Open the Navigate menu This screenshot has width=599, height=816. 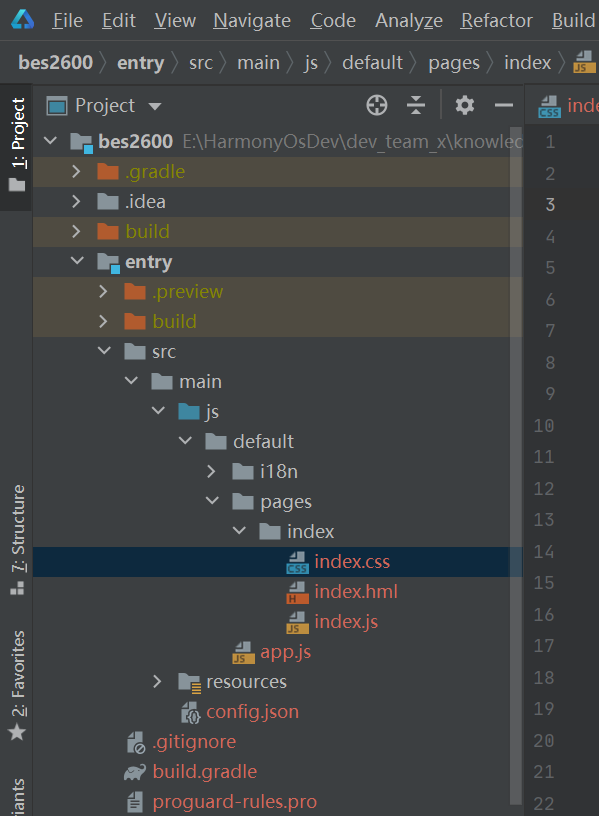(252, 21)
